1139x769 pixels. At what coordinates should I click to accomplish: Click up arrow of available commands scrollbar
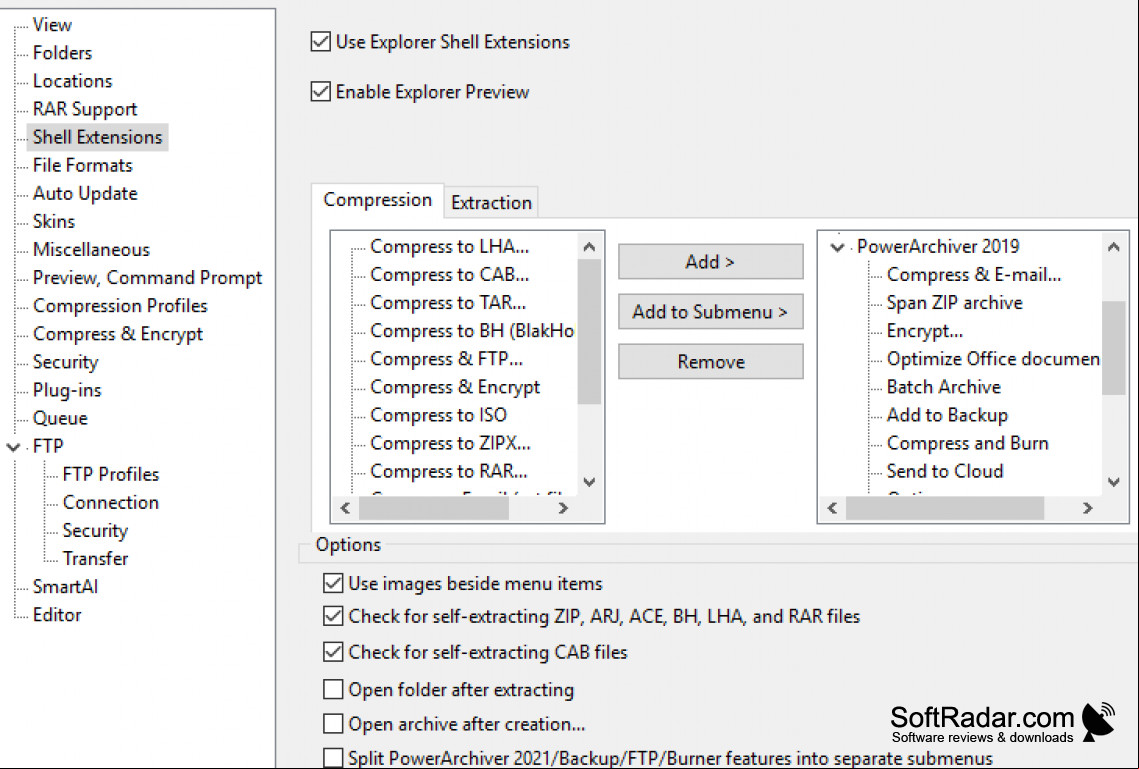click(589, 247)
